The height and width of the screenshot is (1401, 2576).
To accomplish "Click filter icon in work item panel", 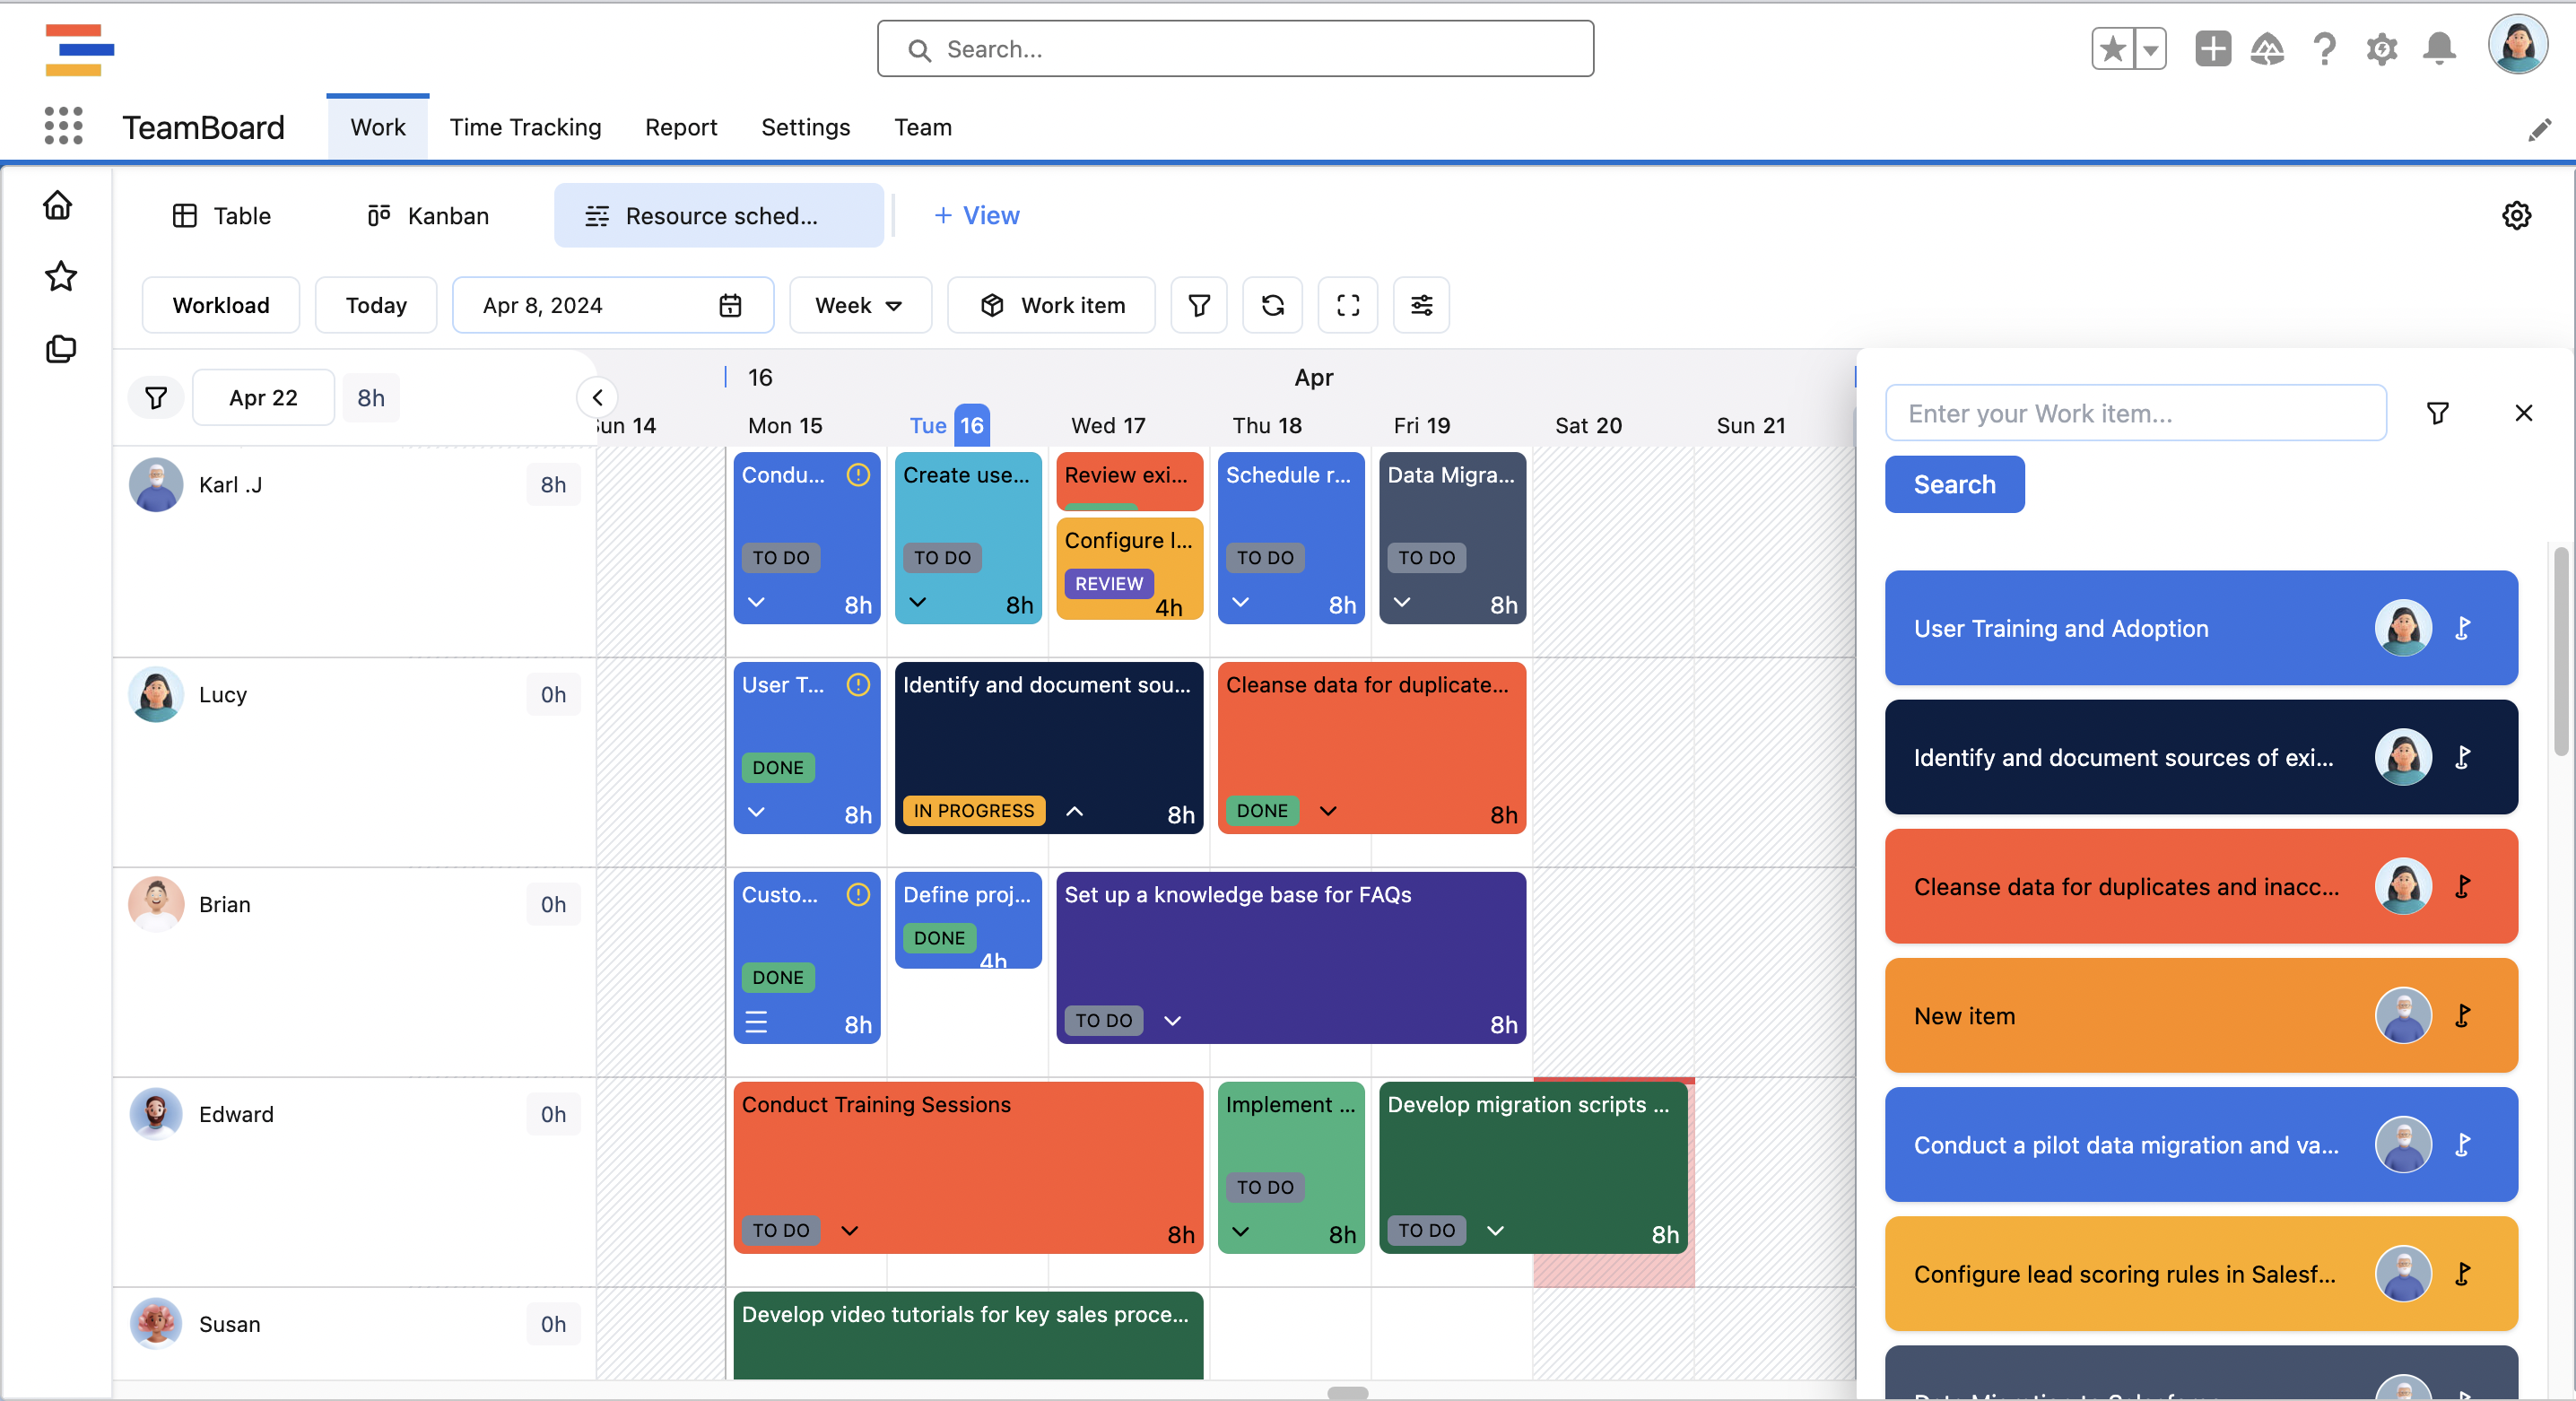I will pyautogui.click(x=2437, y=413).
